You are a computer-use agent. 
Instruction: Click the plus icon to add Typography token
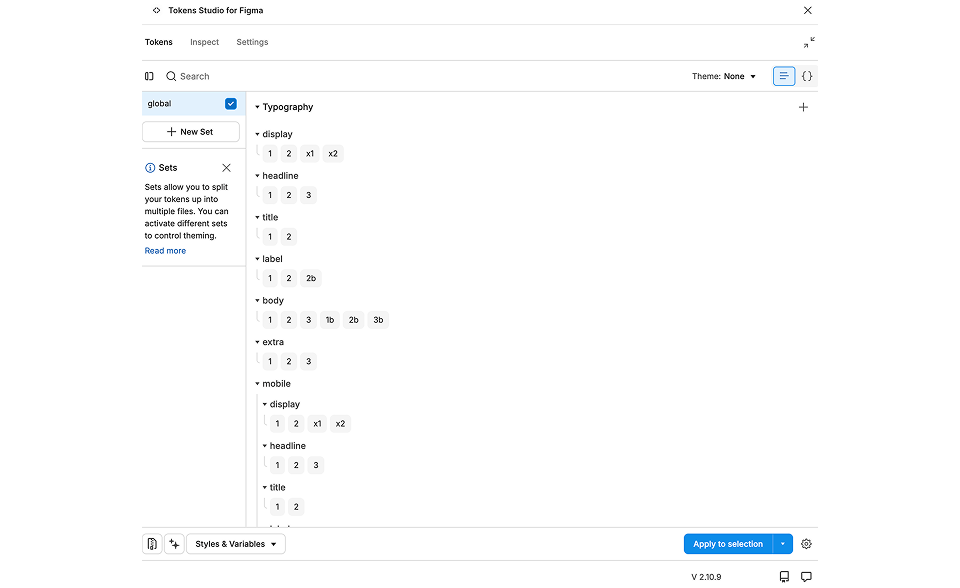[803, 107]
